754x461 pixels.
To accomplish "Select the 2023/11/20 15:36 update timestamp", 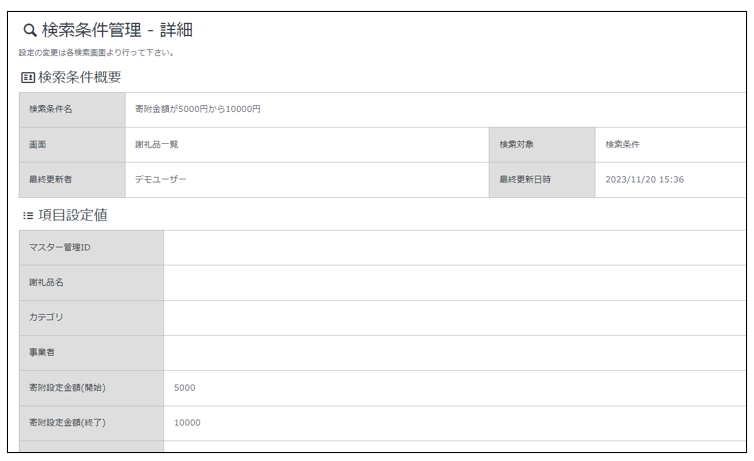I will point(644,180).
